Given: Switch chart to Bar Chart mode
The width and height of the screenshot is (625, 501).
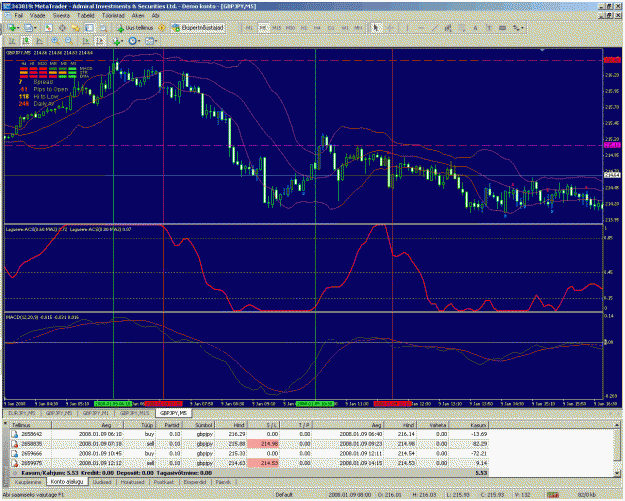Looking at the screenshot, I should point(12,41).
